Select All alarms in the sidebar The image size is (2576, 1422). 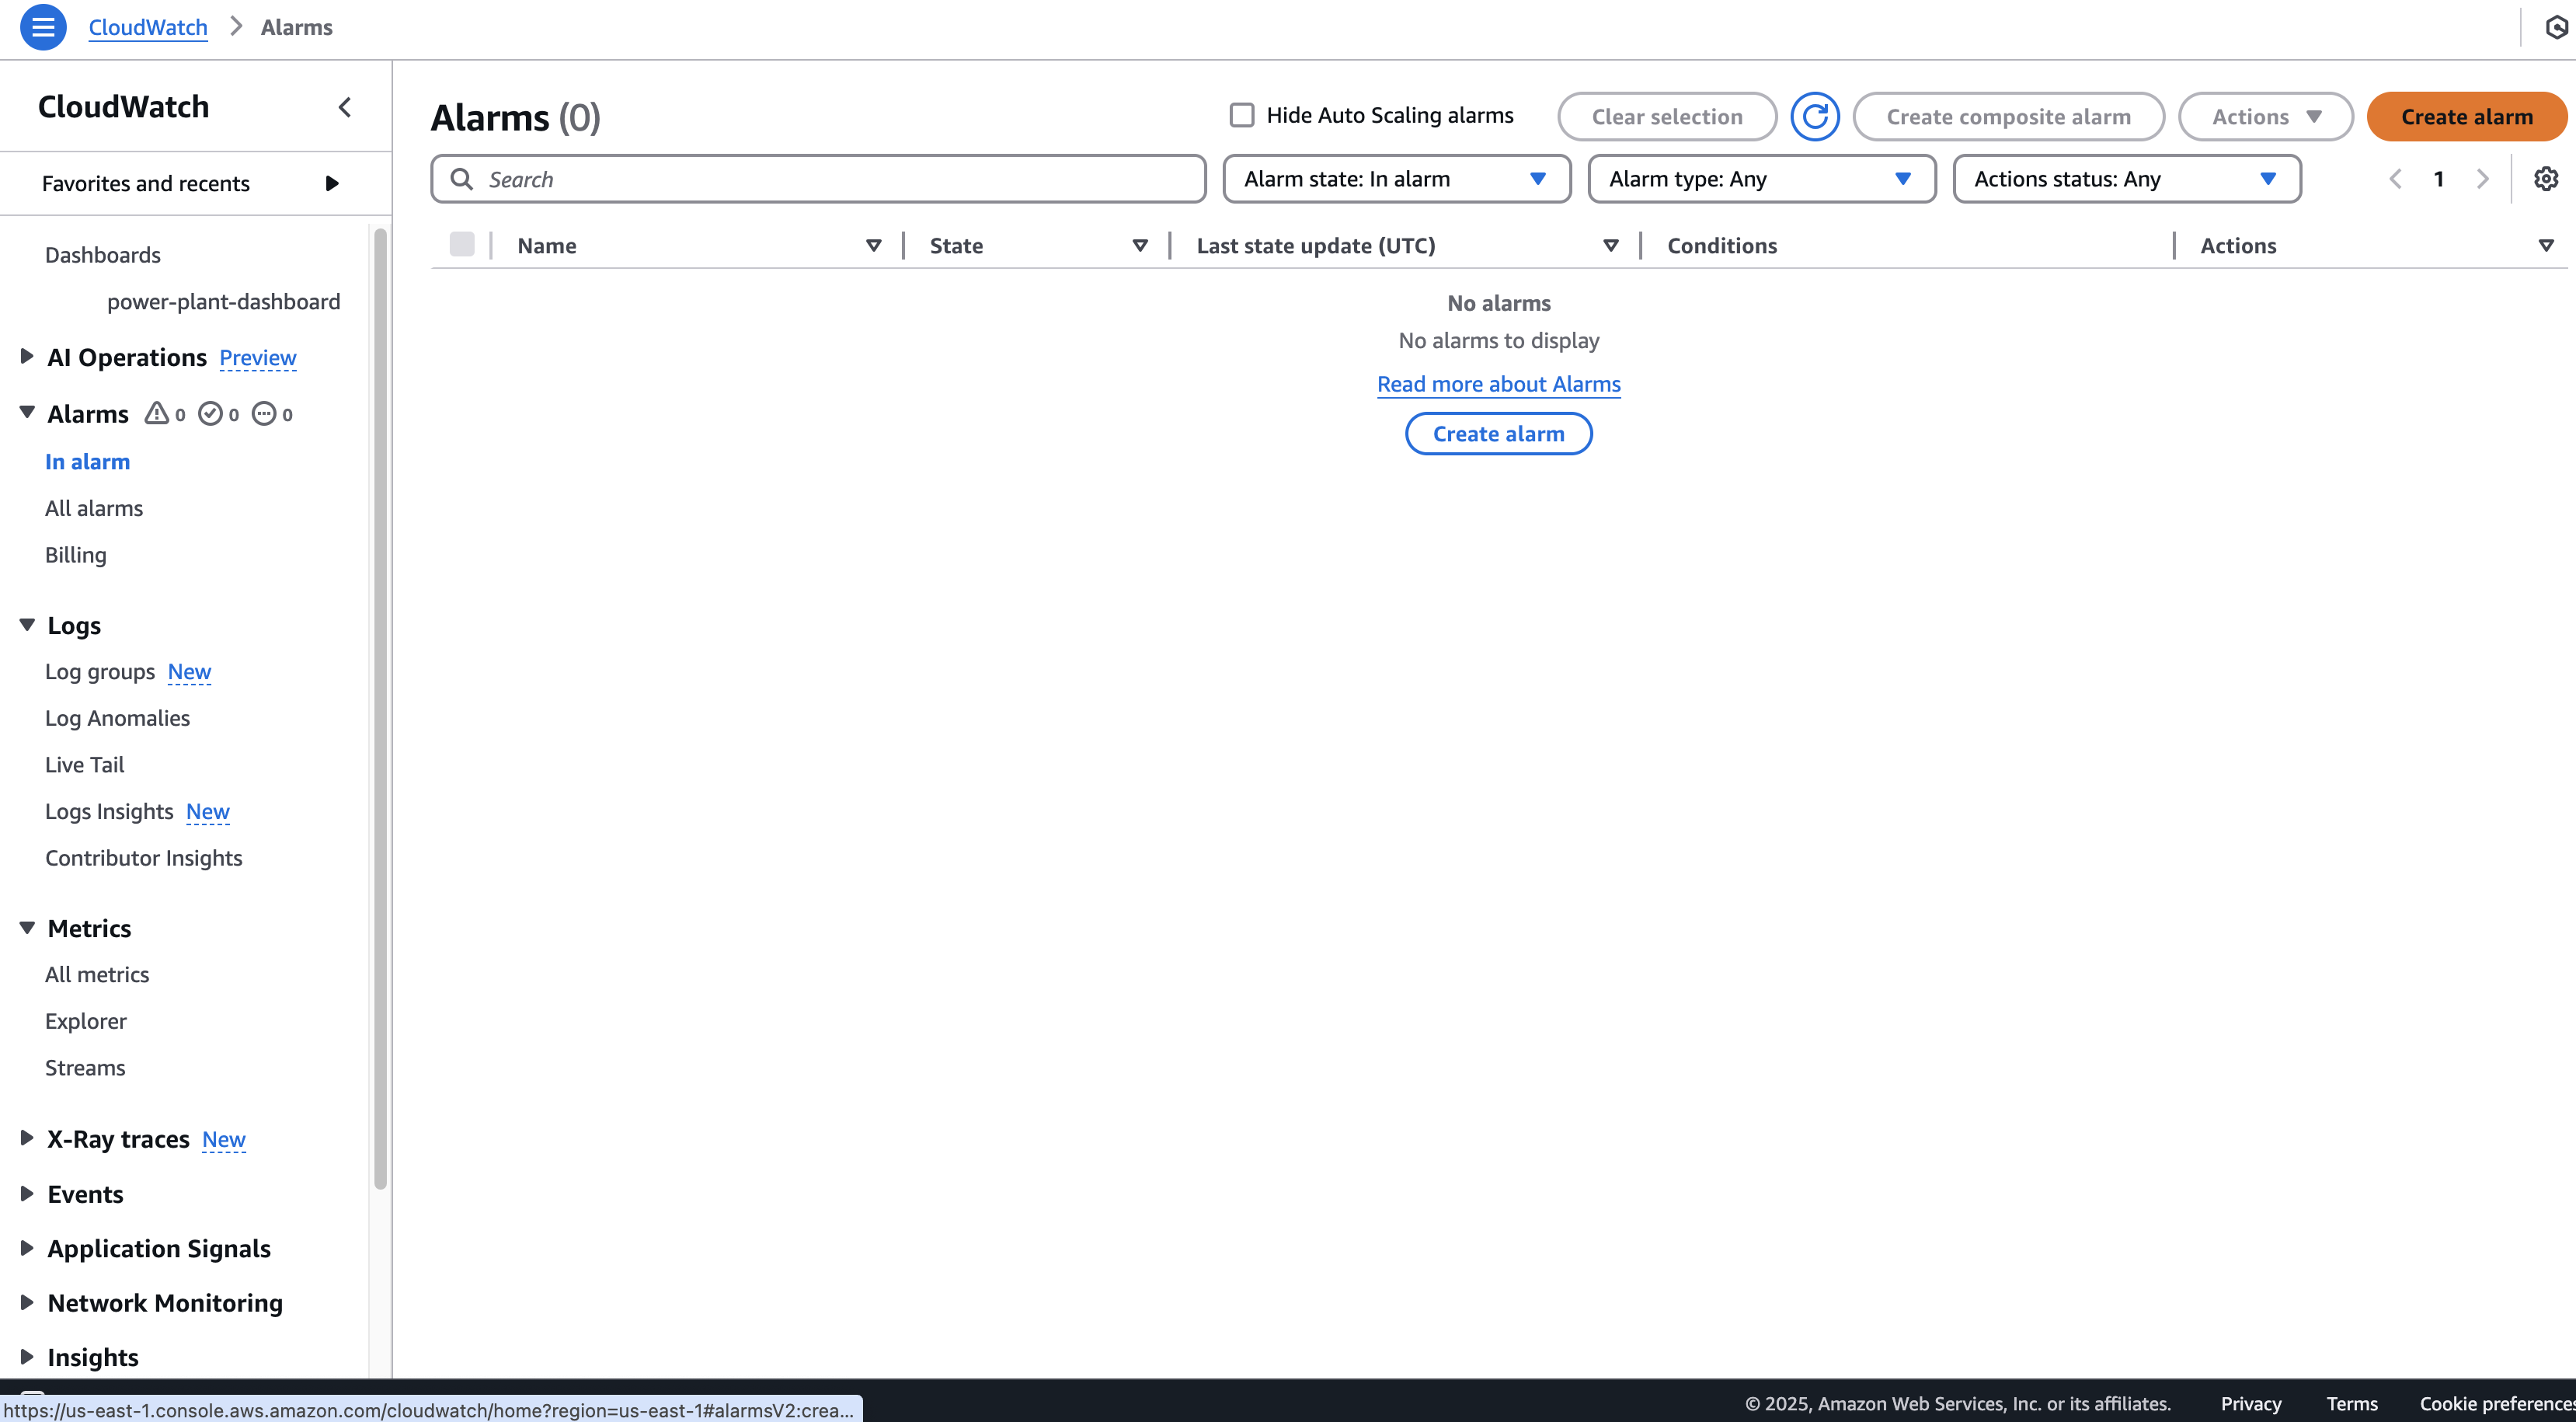[94, 508]
